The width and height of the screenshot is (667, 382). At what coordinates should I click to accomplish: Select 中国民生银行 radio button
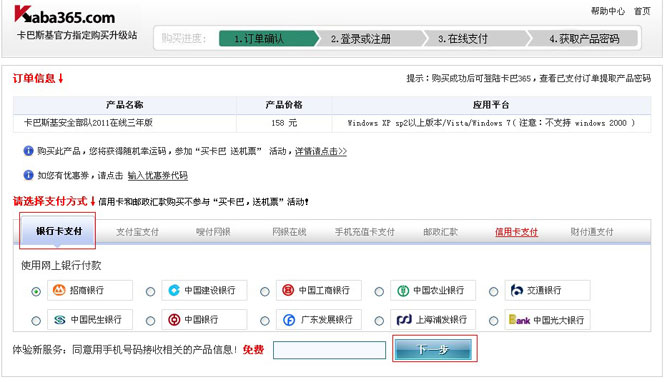[36, 321]
